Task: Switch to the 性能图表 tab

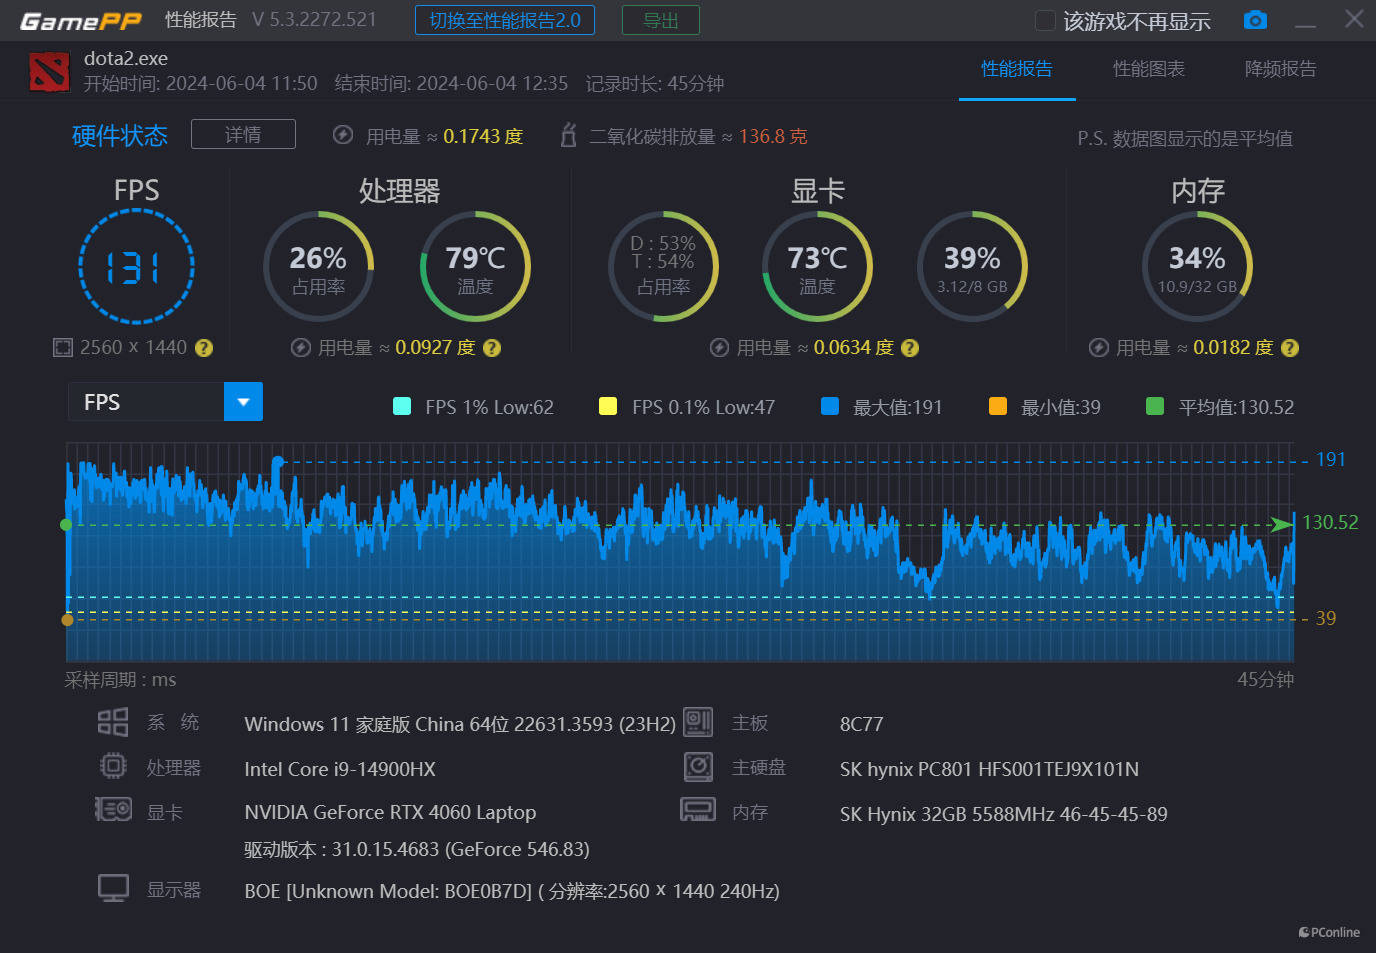Action: coord(1149,69)
